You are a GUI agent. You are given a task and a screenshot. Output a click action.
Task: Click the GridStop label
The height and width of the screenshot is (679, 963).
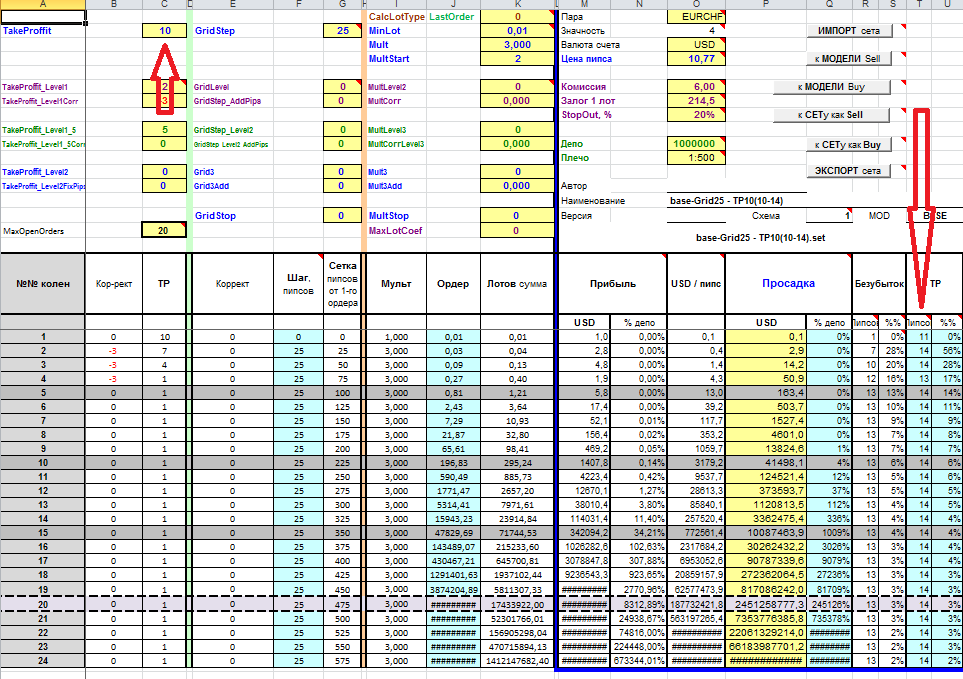point(215,215)
